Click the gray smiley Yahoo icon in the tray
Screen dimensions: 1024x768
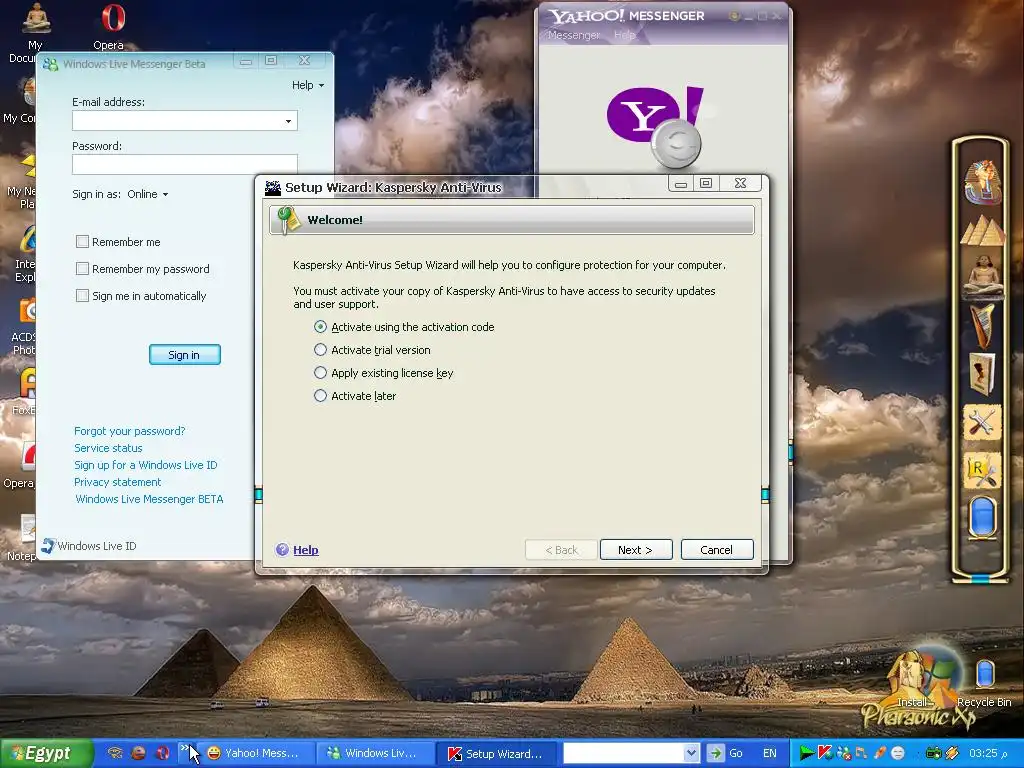(x=898, y=753)
